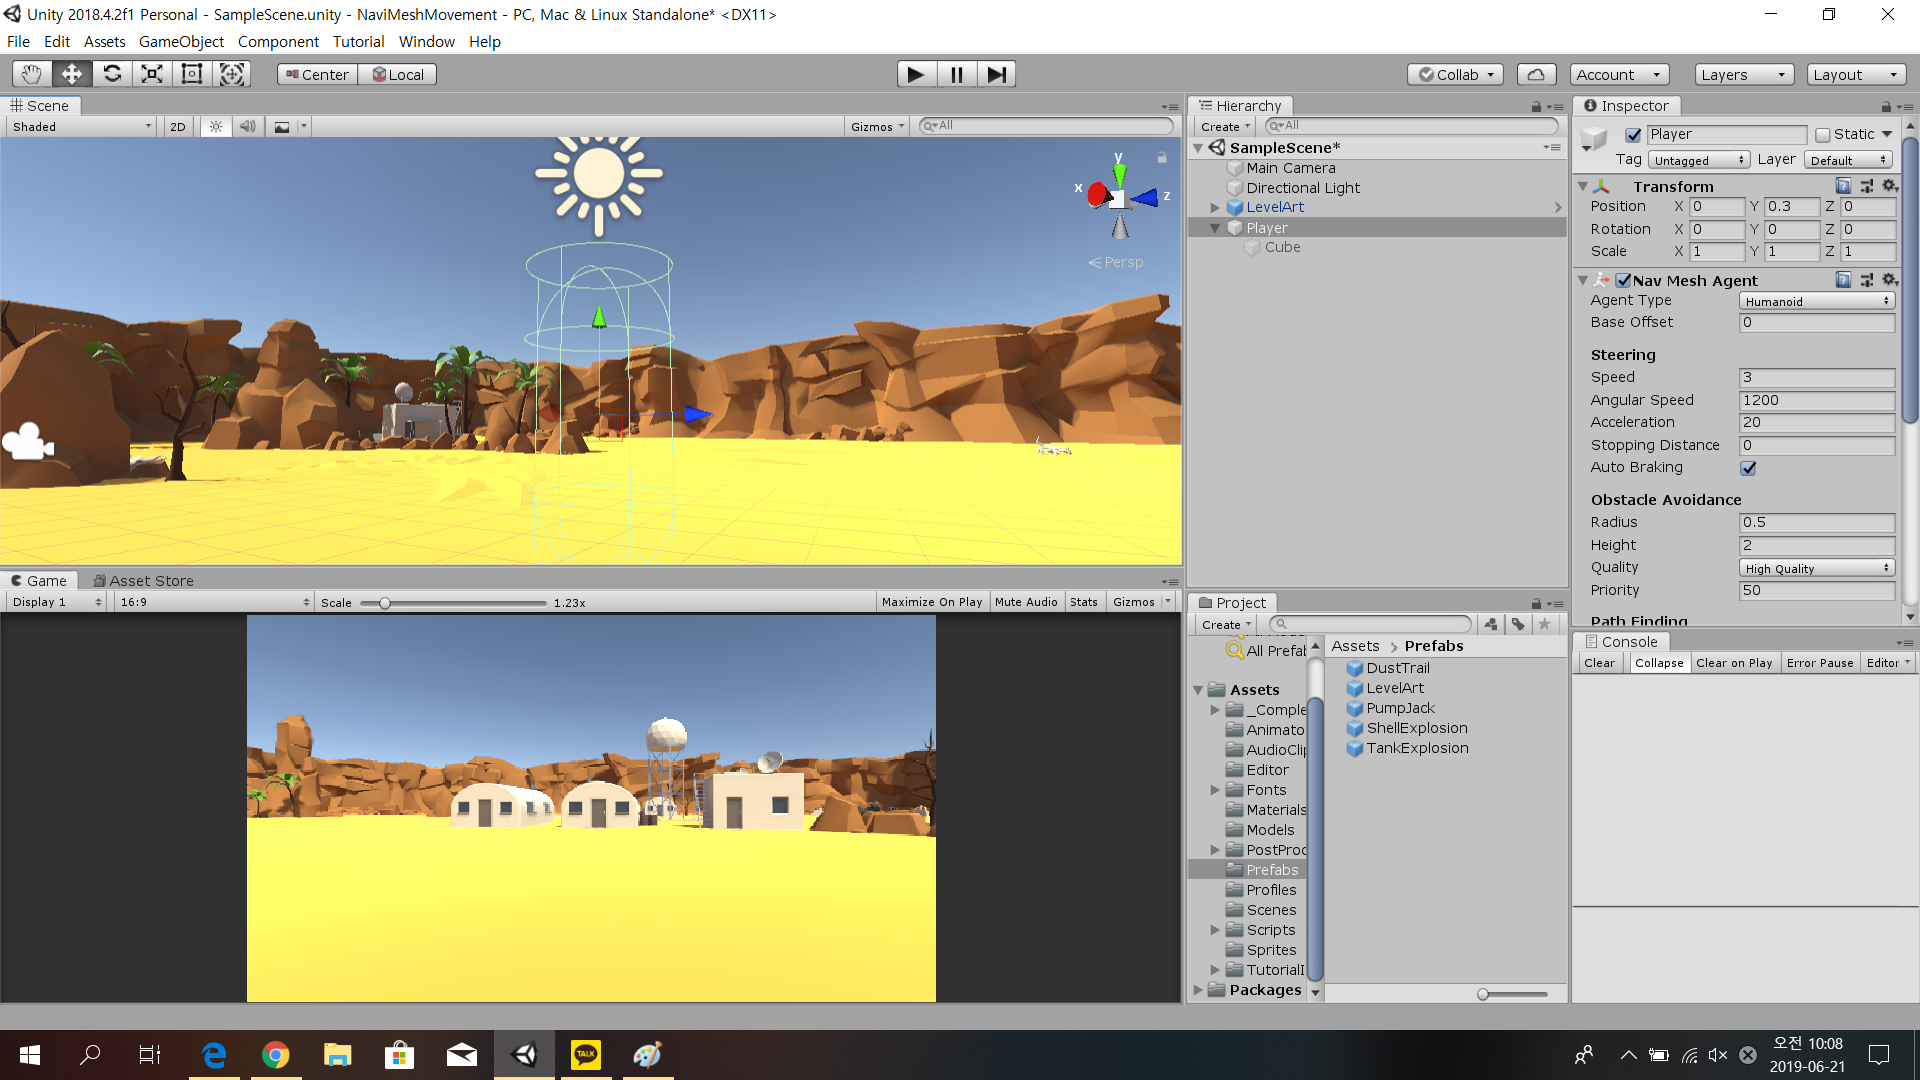Expand the LevelArt hierarchy item
The height and width of the screenshot is (1080, 1920).
click(1215, 208)
